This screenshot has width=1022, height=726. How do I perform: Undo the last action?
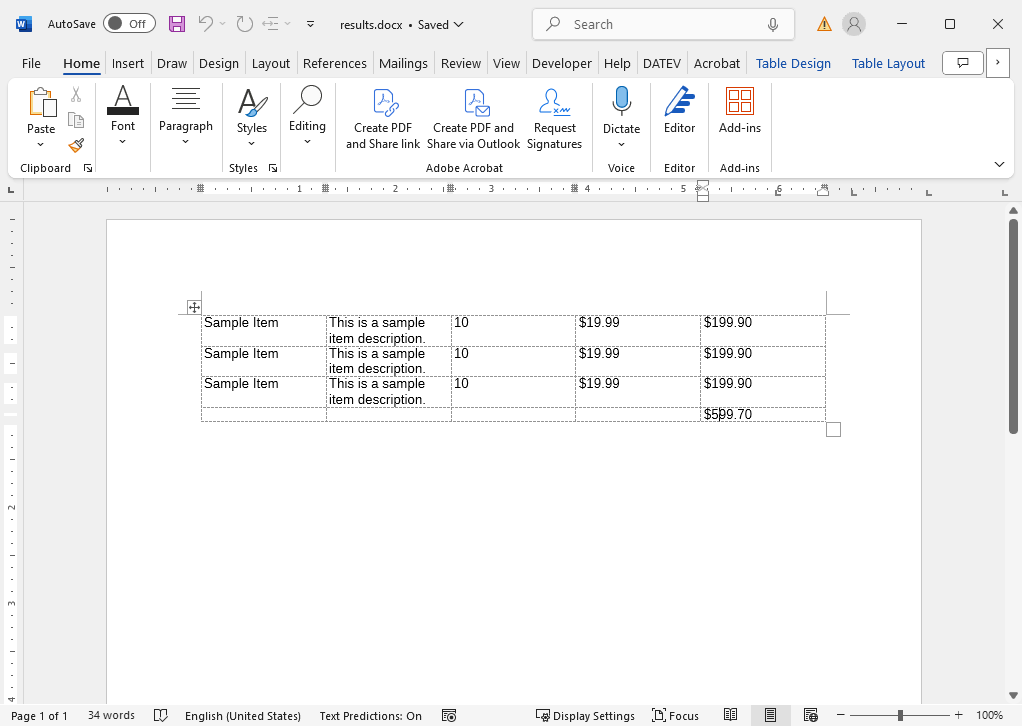(206, 24)
